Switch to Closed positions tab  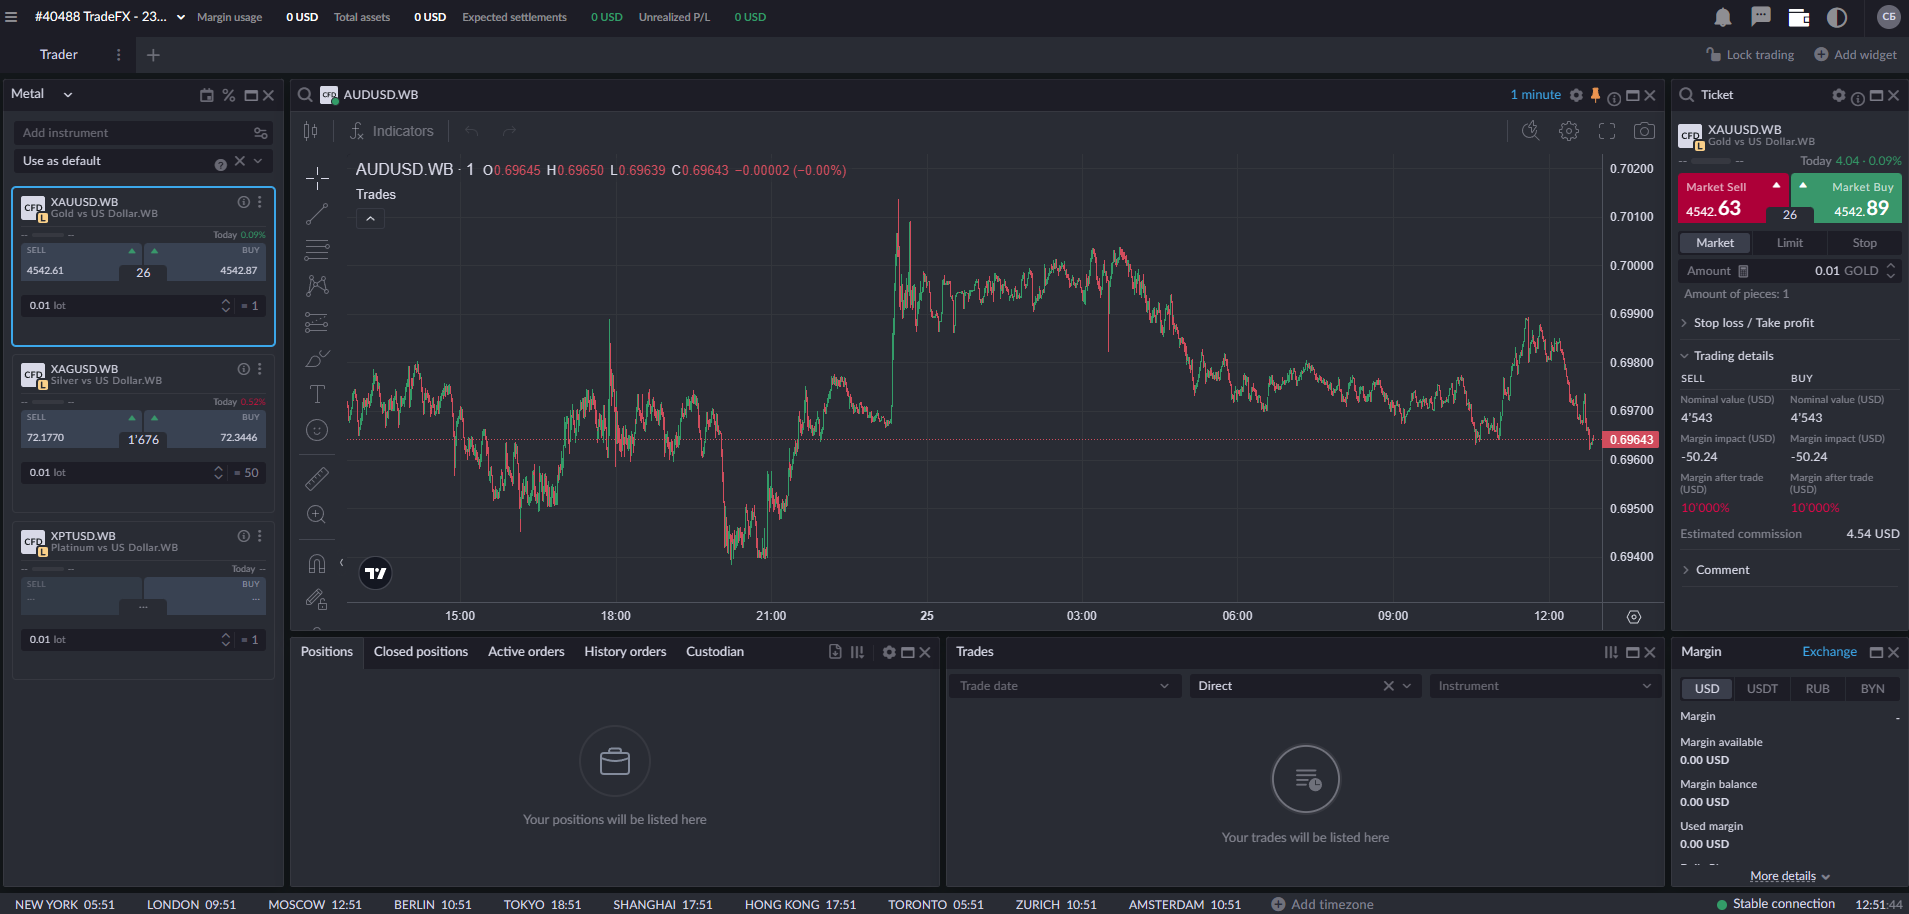point(420,652)
